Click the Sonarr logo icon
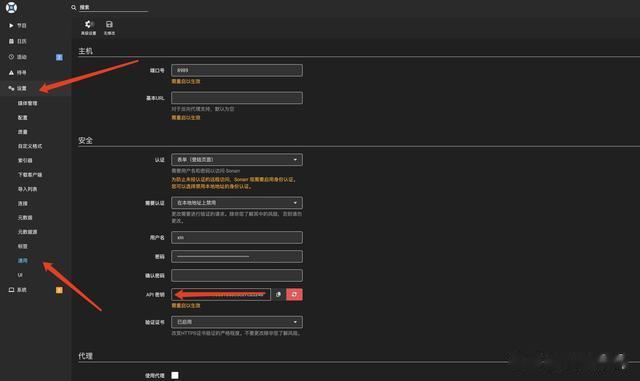 [11, 7]
